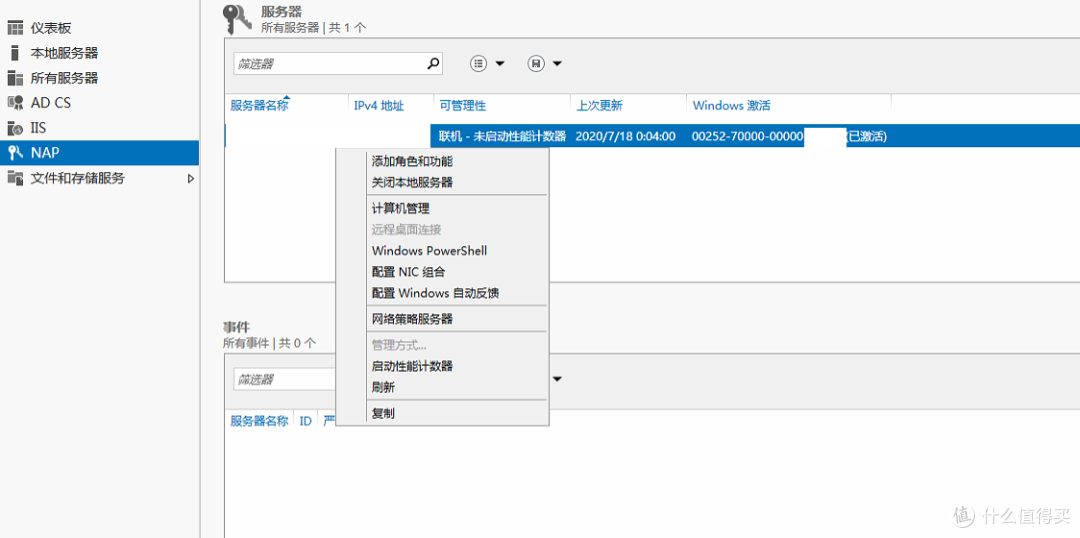Select the 本地服务器 sidebar icon
The height and width of the screenshot is (538, 1080).
tap(15, 53)
